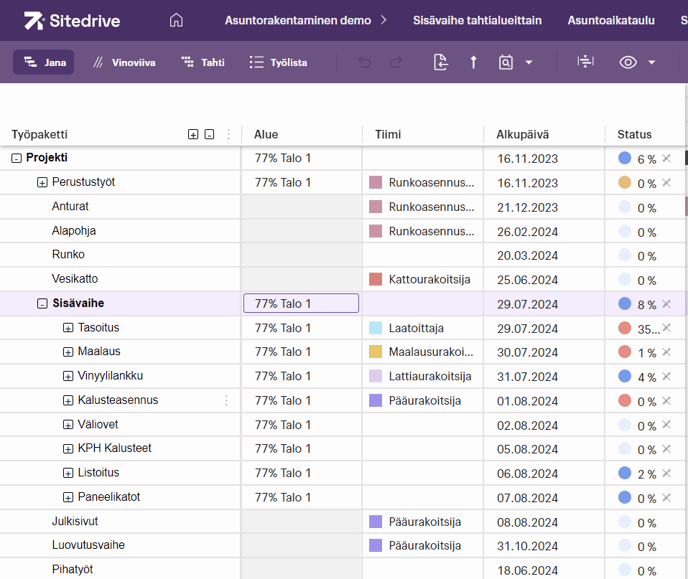Screen dimensions: 688x579
Task: Click the redo arrow icon
Action: click(396, 62)
